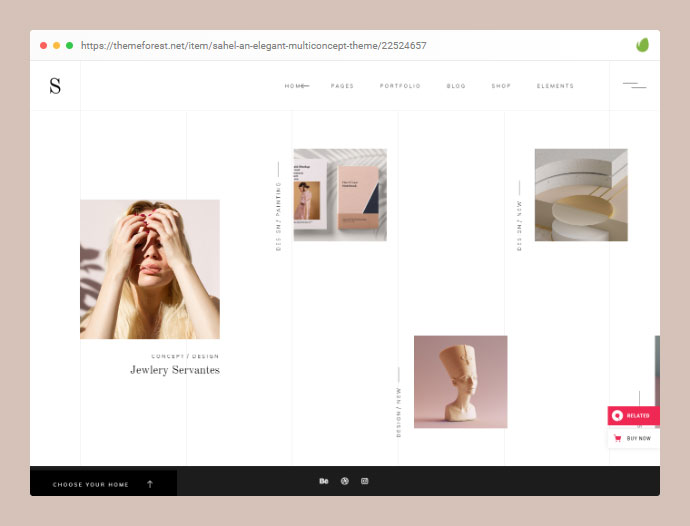Open the Instagram social icon in the footer
690x526 pixels.
pos(364,481)
